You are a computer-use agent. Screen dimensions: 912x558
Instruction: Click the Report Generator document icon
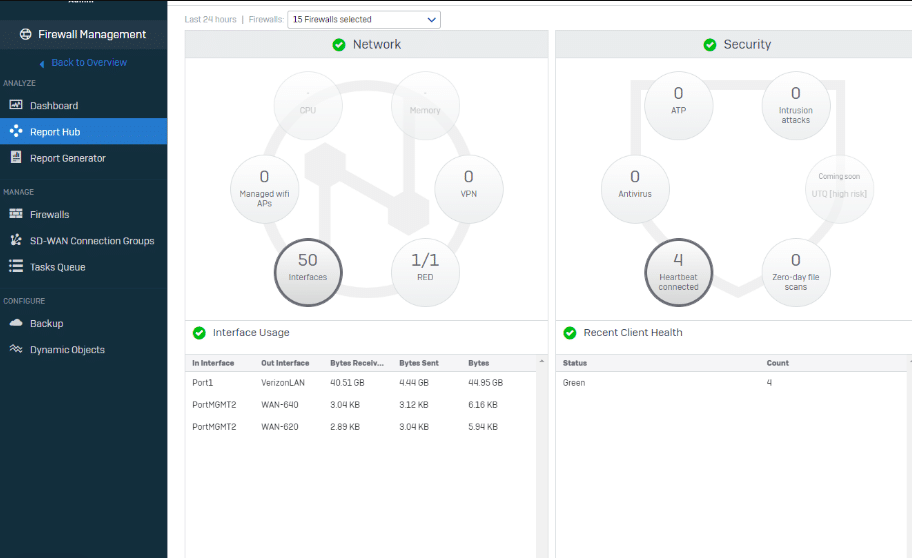tap(16, 157)
